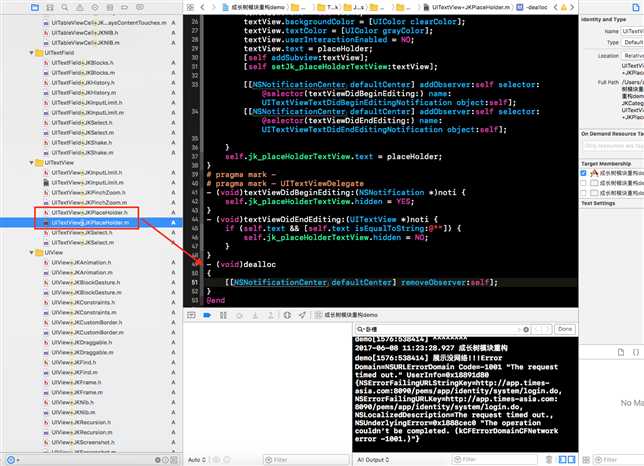
Task: Open the debug view hierarchy icon
Action: 287,315
